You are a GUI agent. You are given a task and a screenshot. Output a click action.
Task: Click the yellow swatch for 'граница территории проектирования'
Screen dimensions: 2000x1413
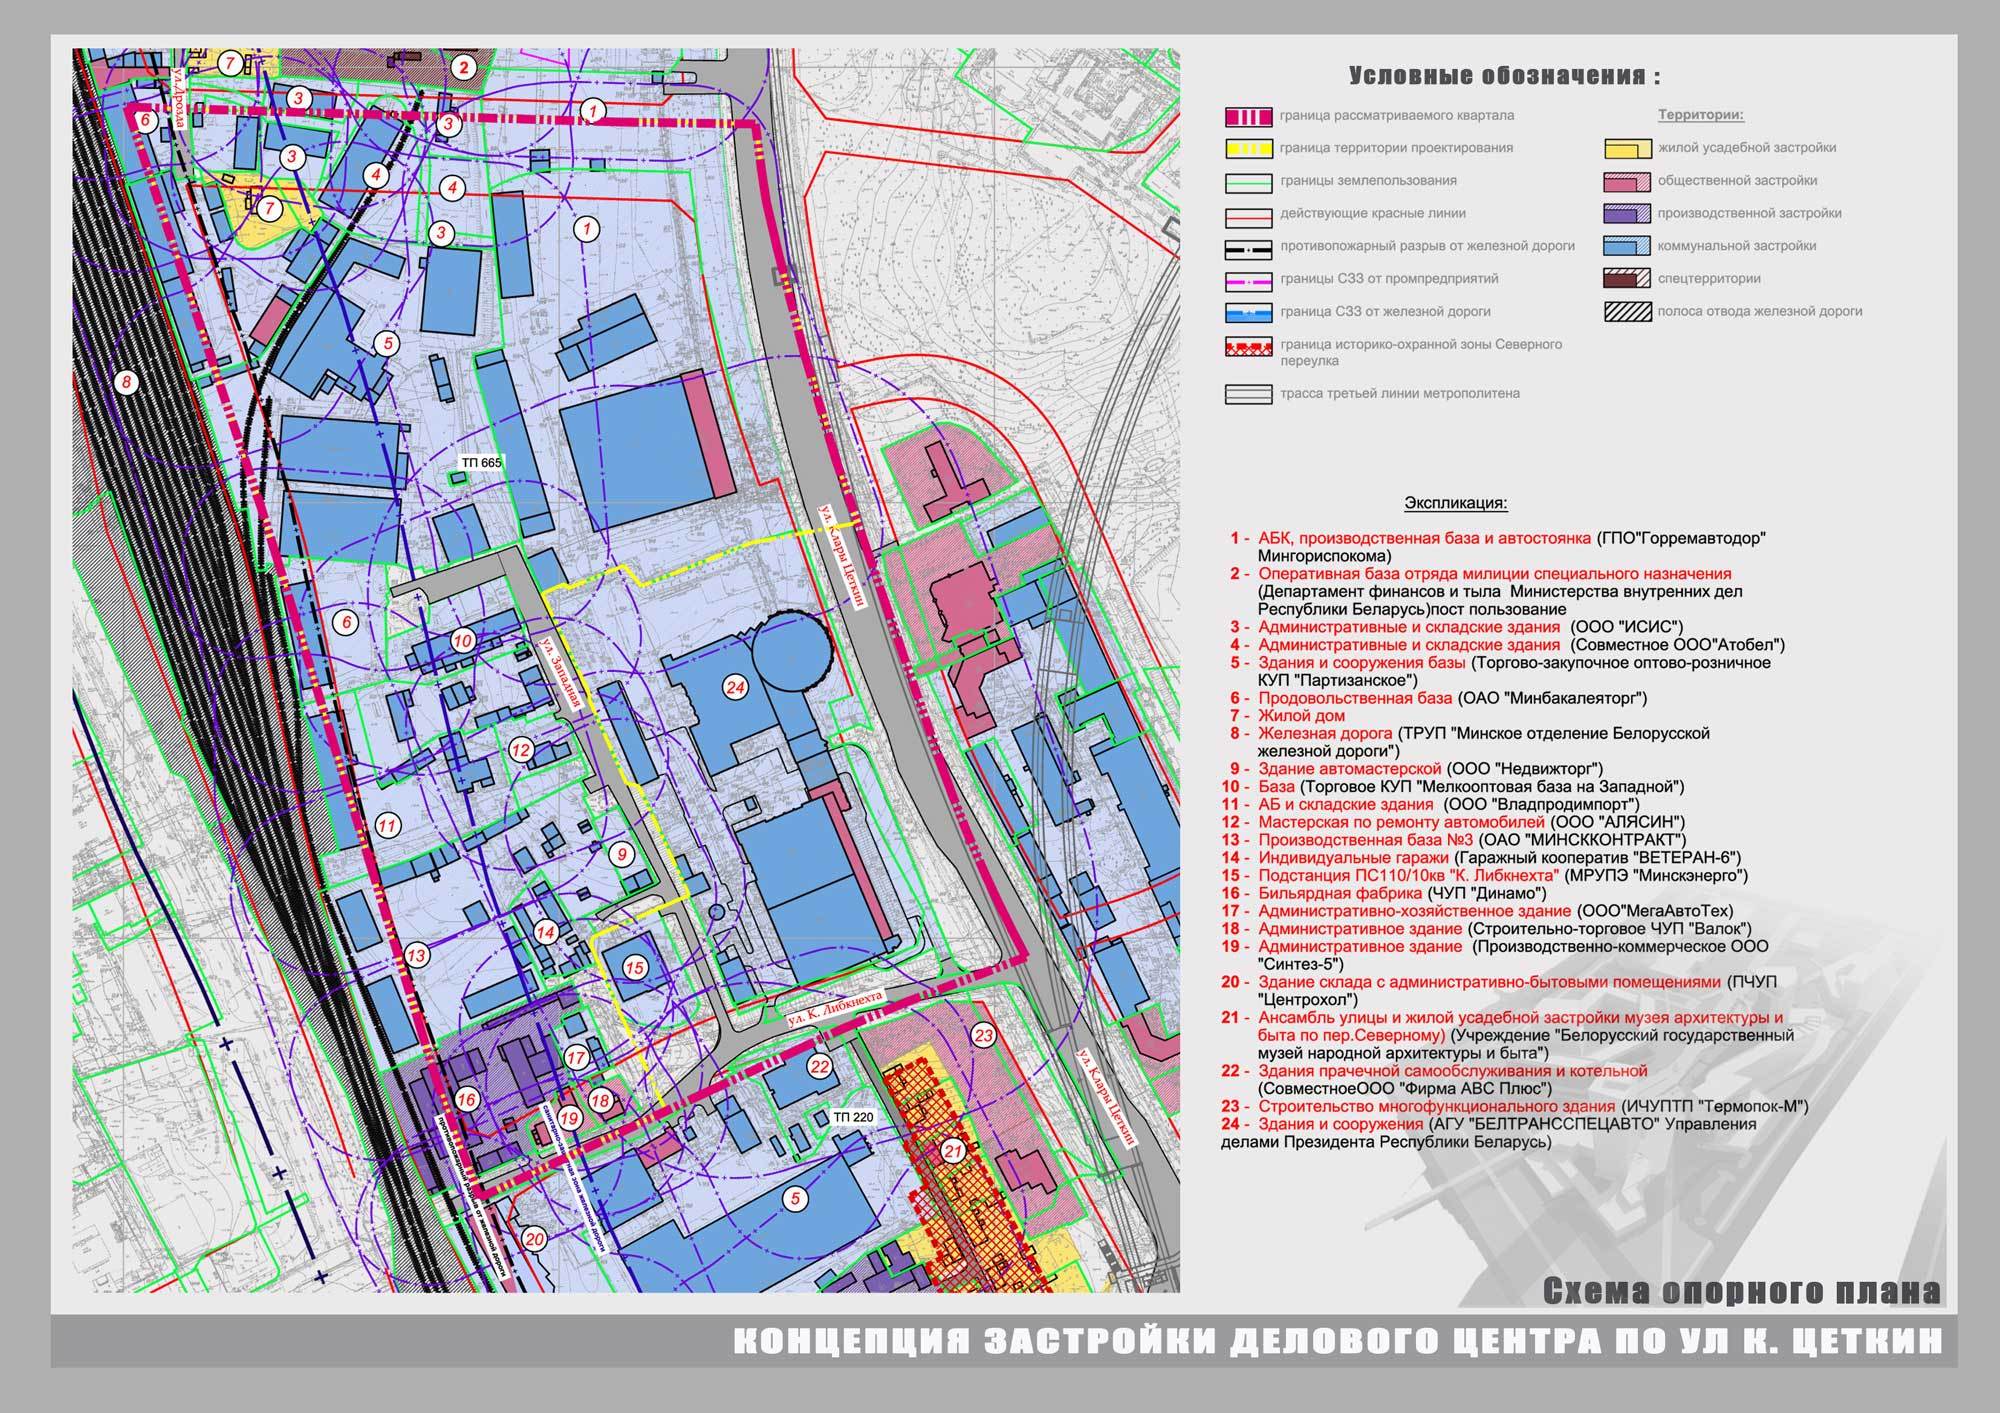click(1249, 149)
